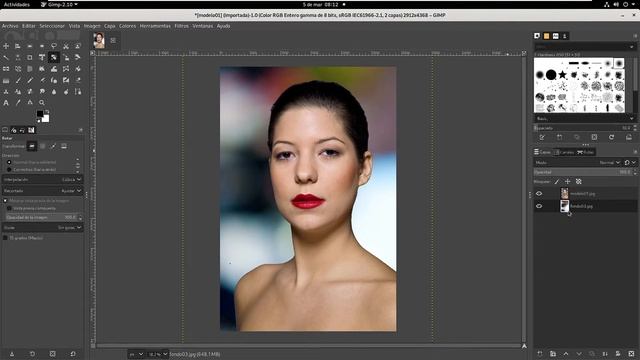Open the Colores menu
The width and height of the screenshot is (640, 360).
(127, 26)
